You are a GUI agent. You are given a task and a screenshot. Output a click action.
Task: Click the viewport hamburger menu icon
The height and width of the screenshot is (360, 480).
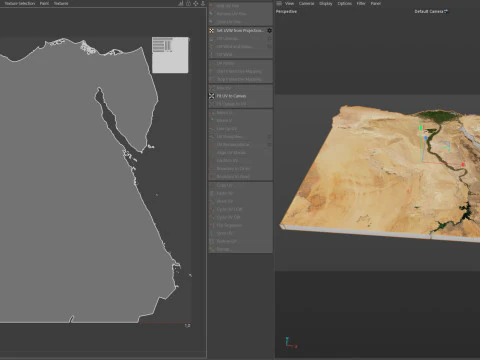(x=279, y=3)
